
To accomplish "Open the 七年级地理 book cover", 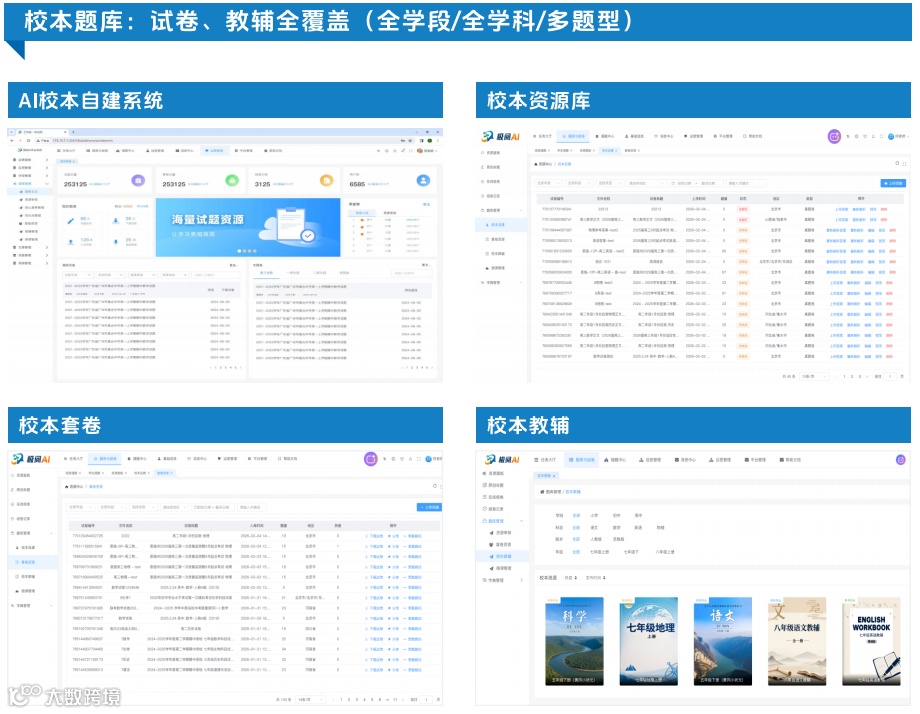I will [649, 641].
